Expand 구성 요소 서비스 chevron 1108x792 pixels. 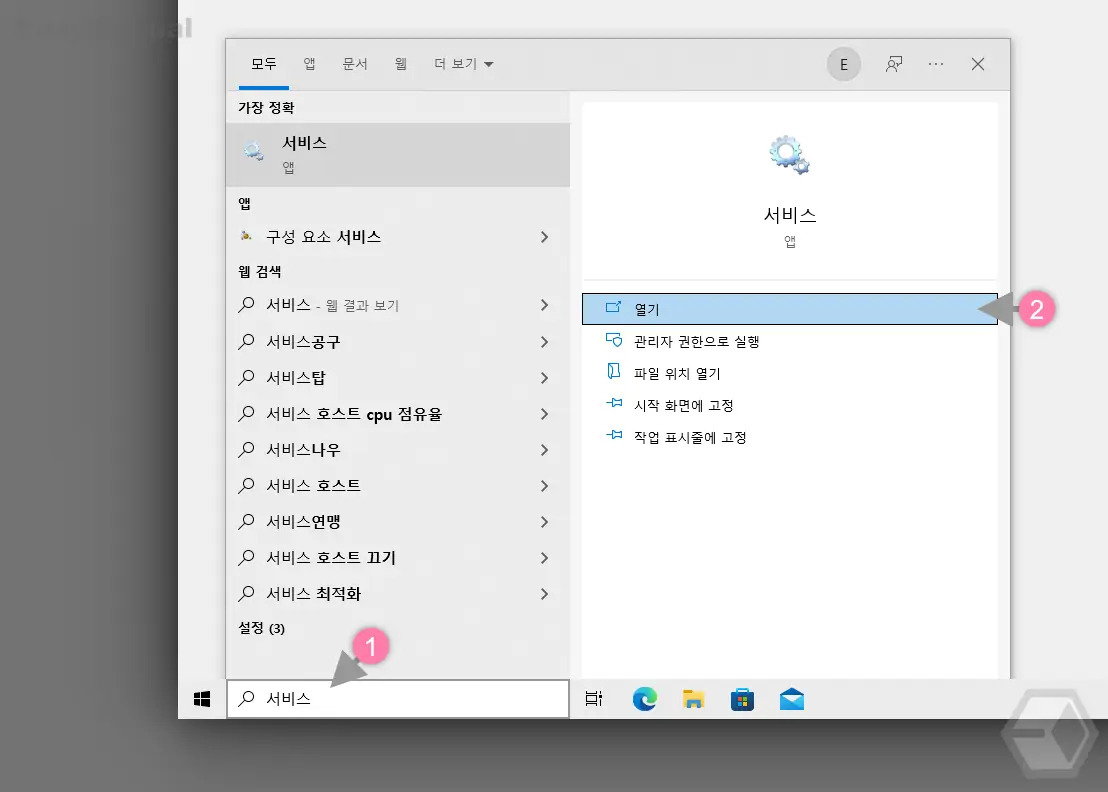544,237
